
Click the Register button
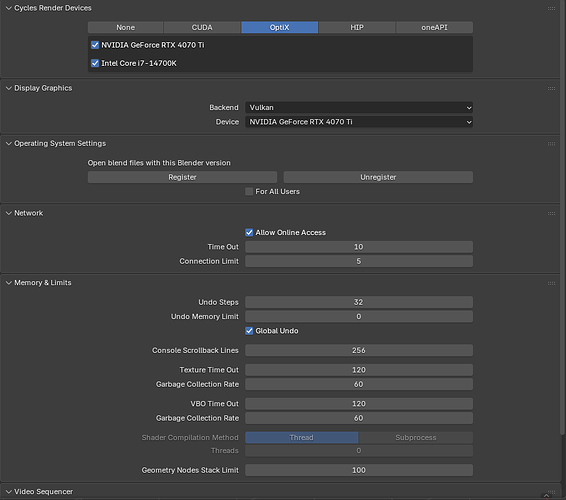click(182, 177)
